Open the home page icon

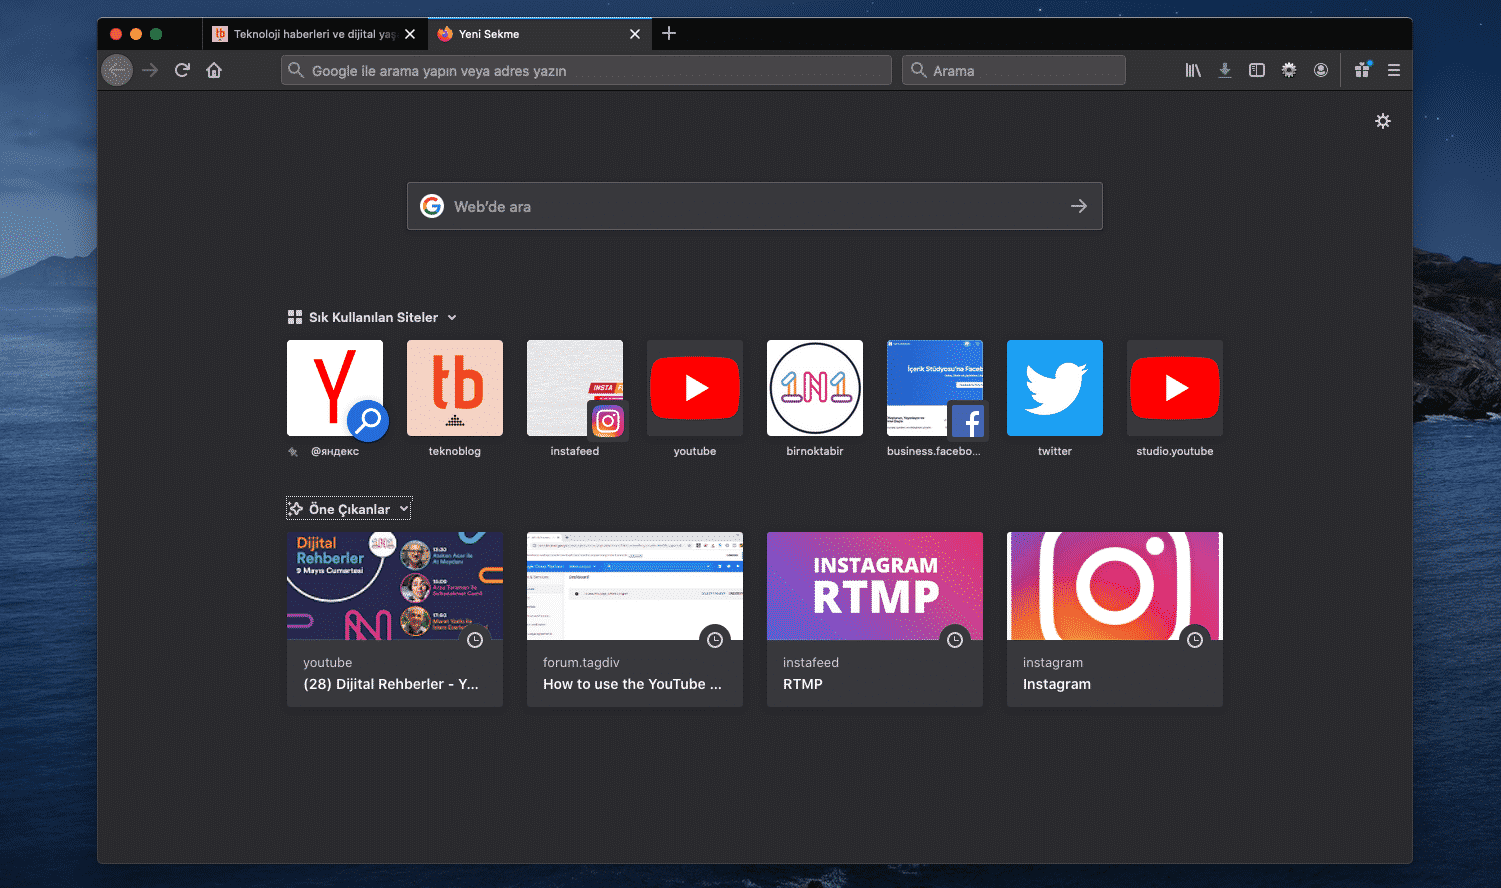[214, 70]
